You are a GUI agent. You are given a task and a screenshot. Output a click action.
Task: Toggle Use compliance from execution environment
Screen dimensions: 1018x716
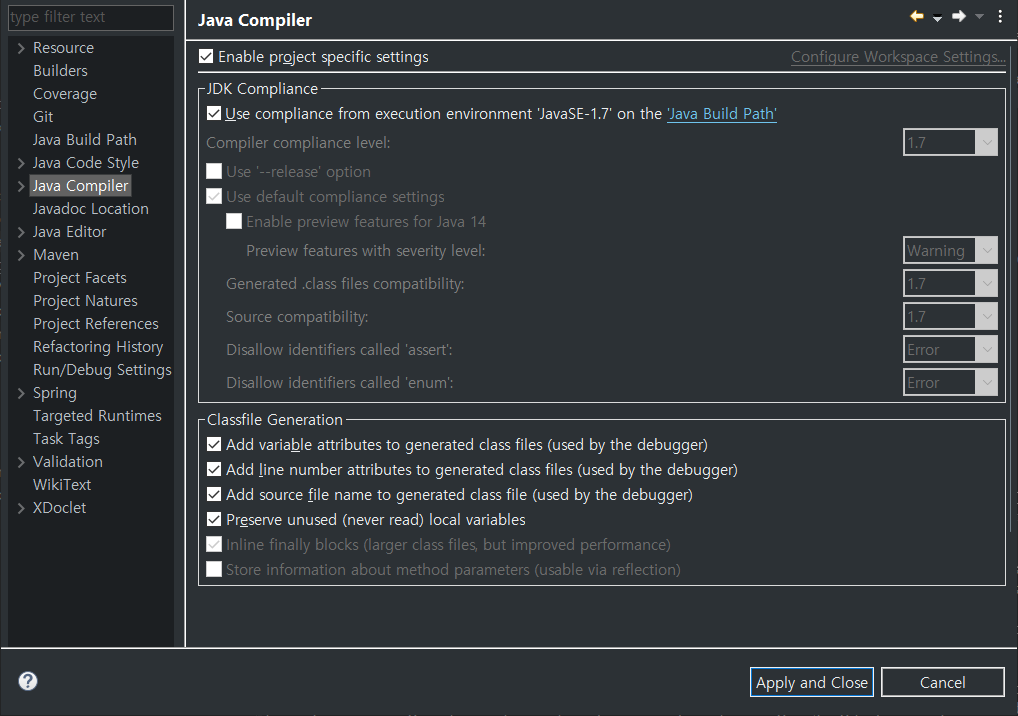click(x=214, y=114)
